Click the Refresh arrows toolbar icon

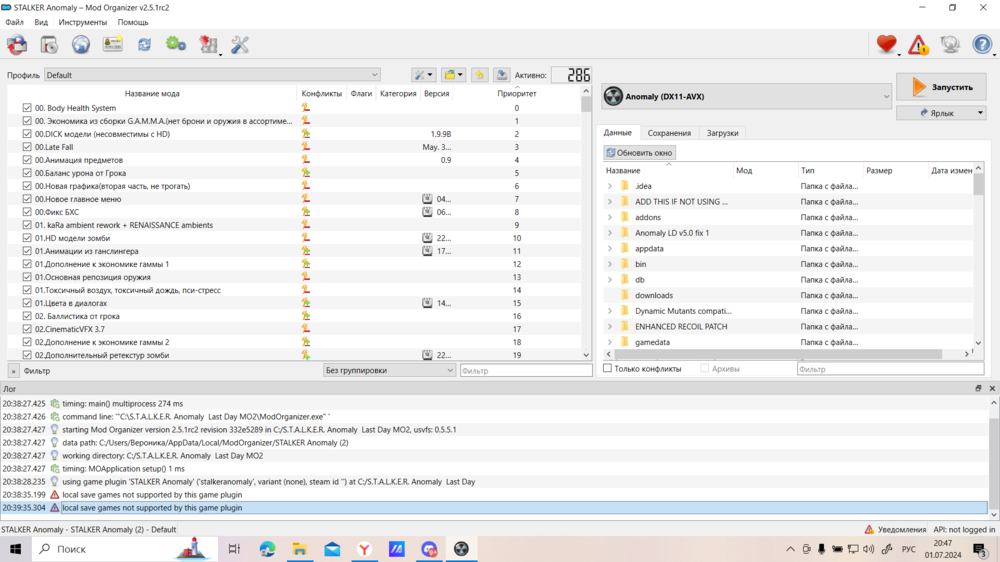point(145,45)
